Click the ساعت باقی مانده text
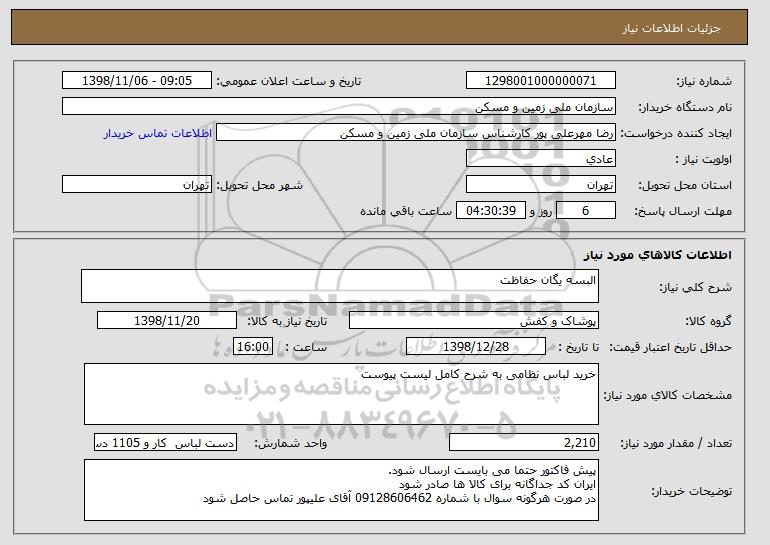The width and height of the screenshot is (770, 545). 406,211
